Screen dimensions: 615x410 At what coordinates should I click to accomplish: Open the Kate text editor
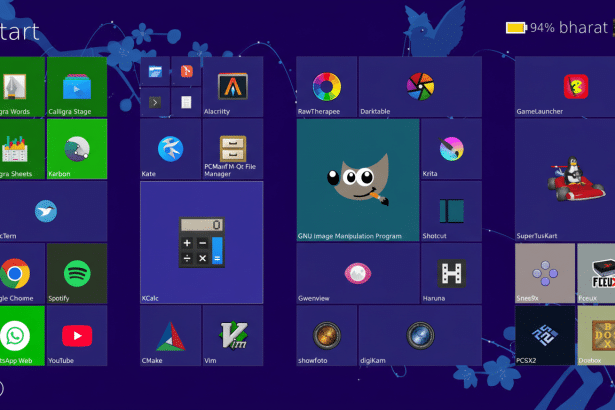(x=171, y=149)
